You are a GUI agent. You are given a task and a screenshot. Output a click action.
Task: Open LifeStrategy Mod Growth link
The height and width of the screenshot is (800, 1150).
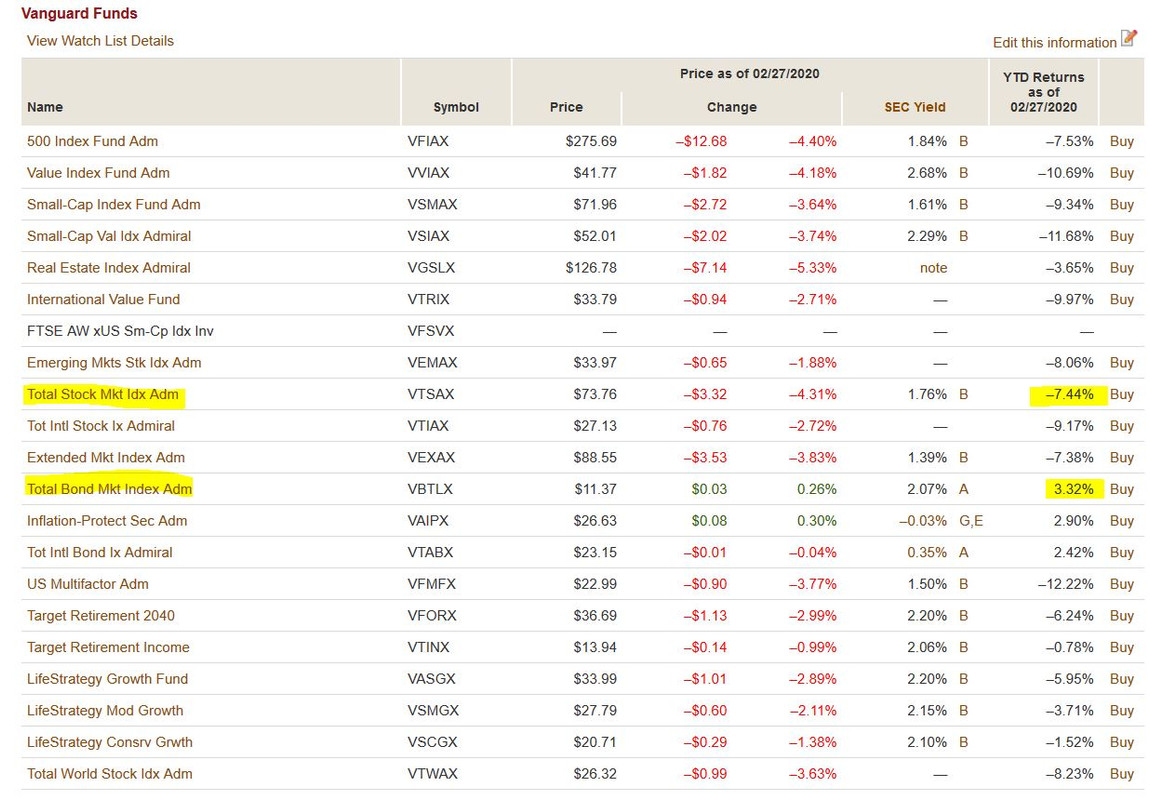tap(105, 709)
